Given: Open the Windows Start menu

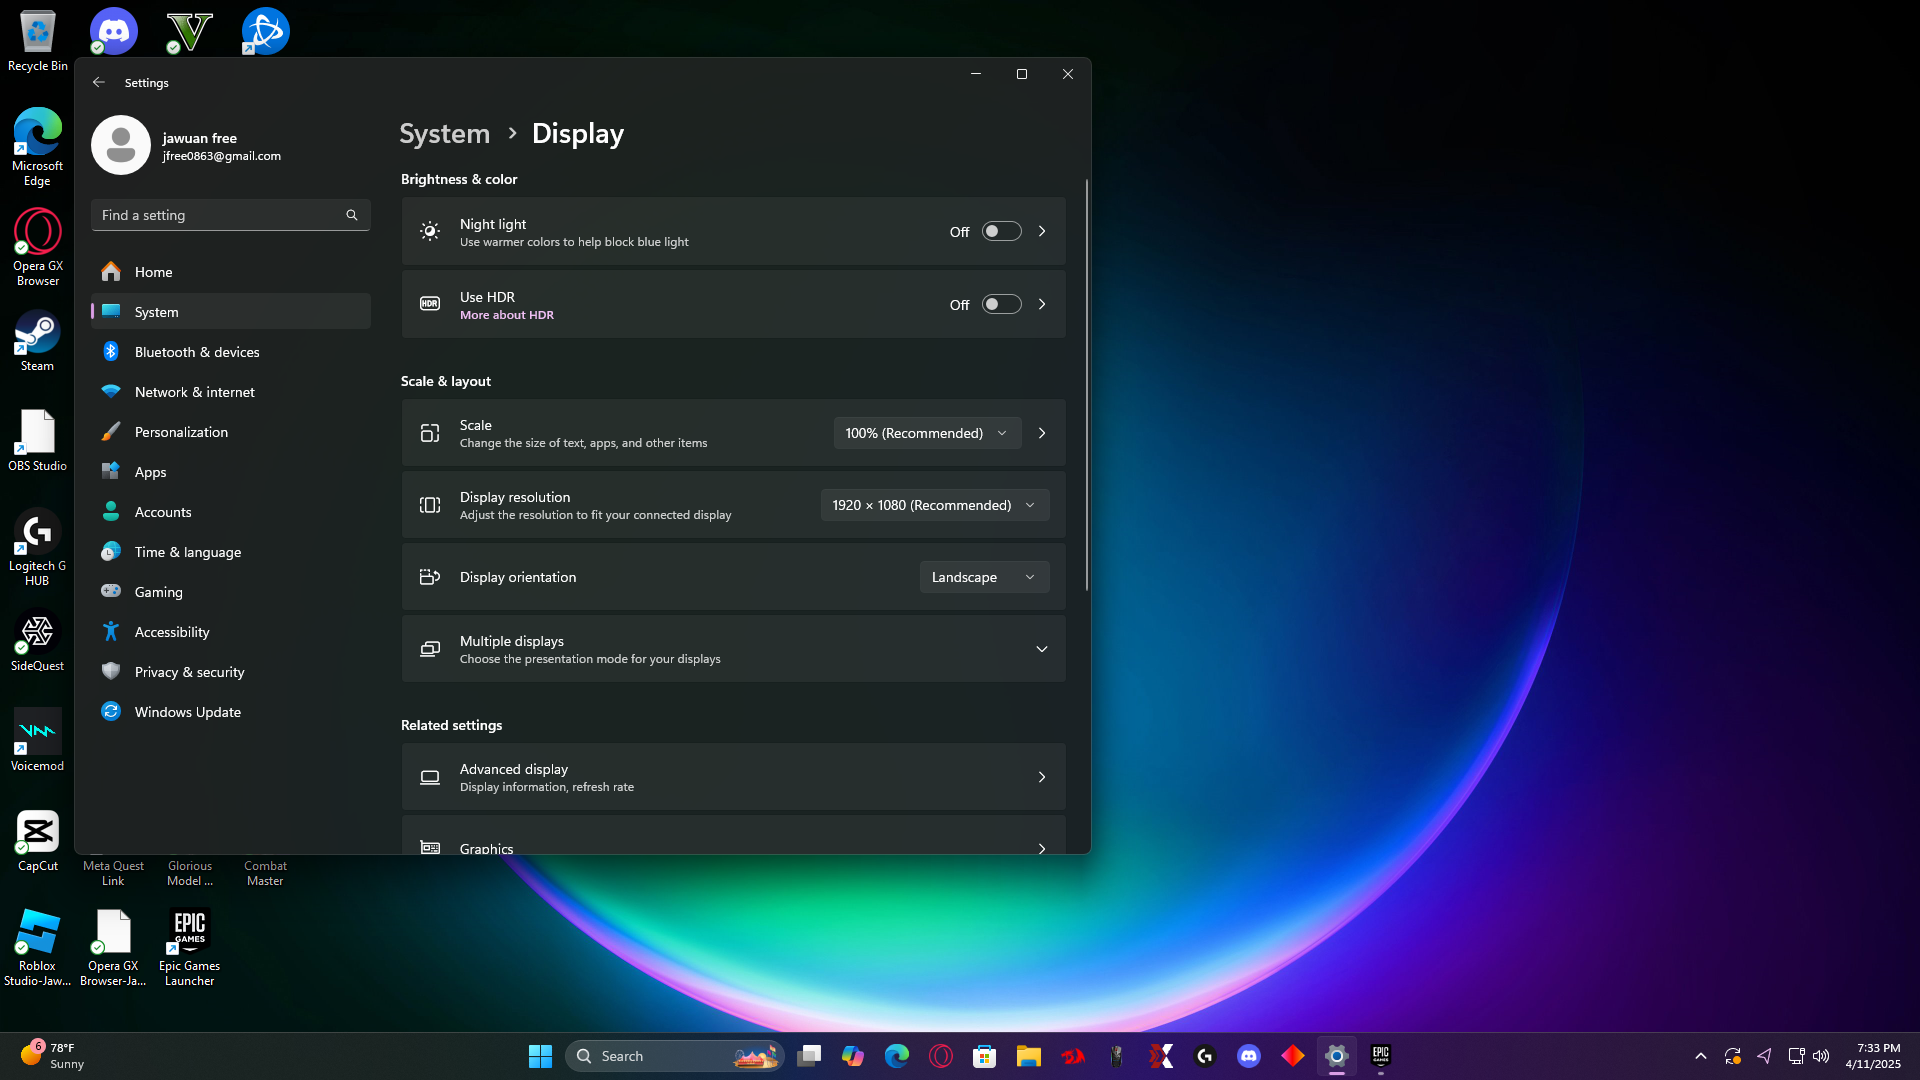Looking at the screenshot, I should point(540,1056).
